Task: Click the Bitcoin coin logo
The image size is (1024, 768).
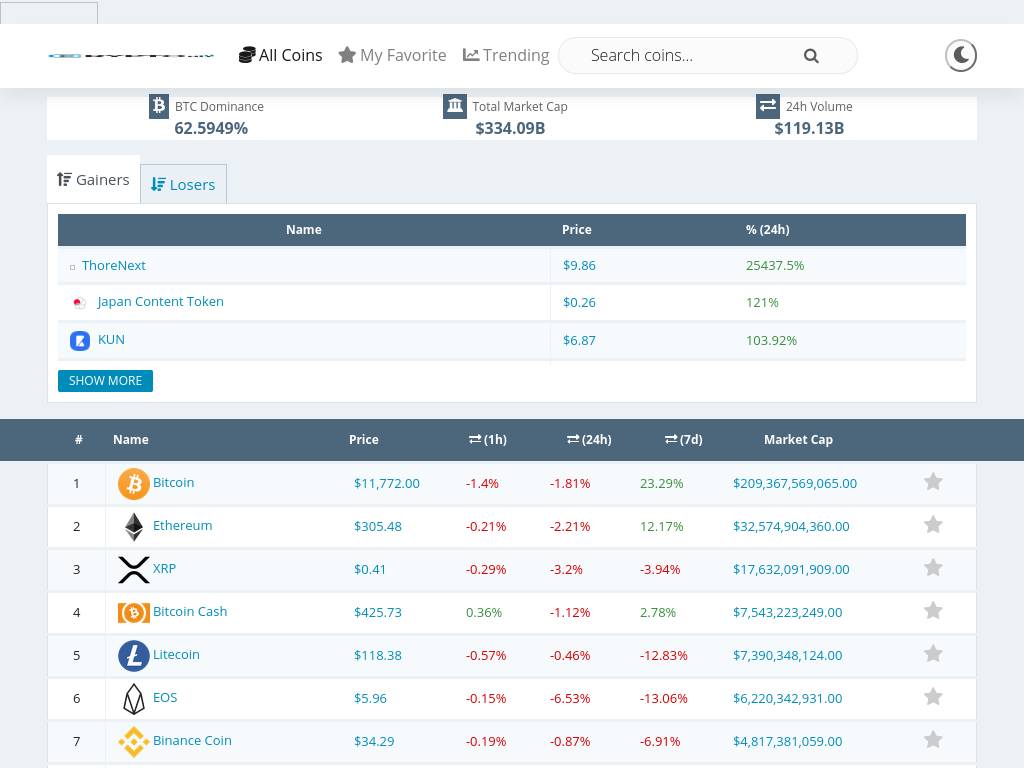Action: (133, 484)
